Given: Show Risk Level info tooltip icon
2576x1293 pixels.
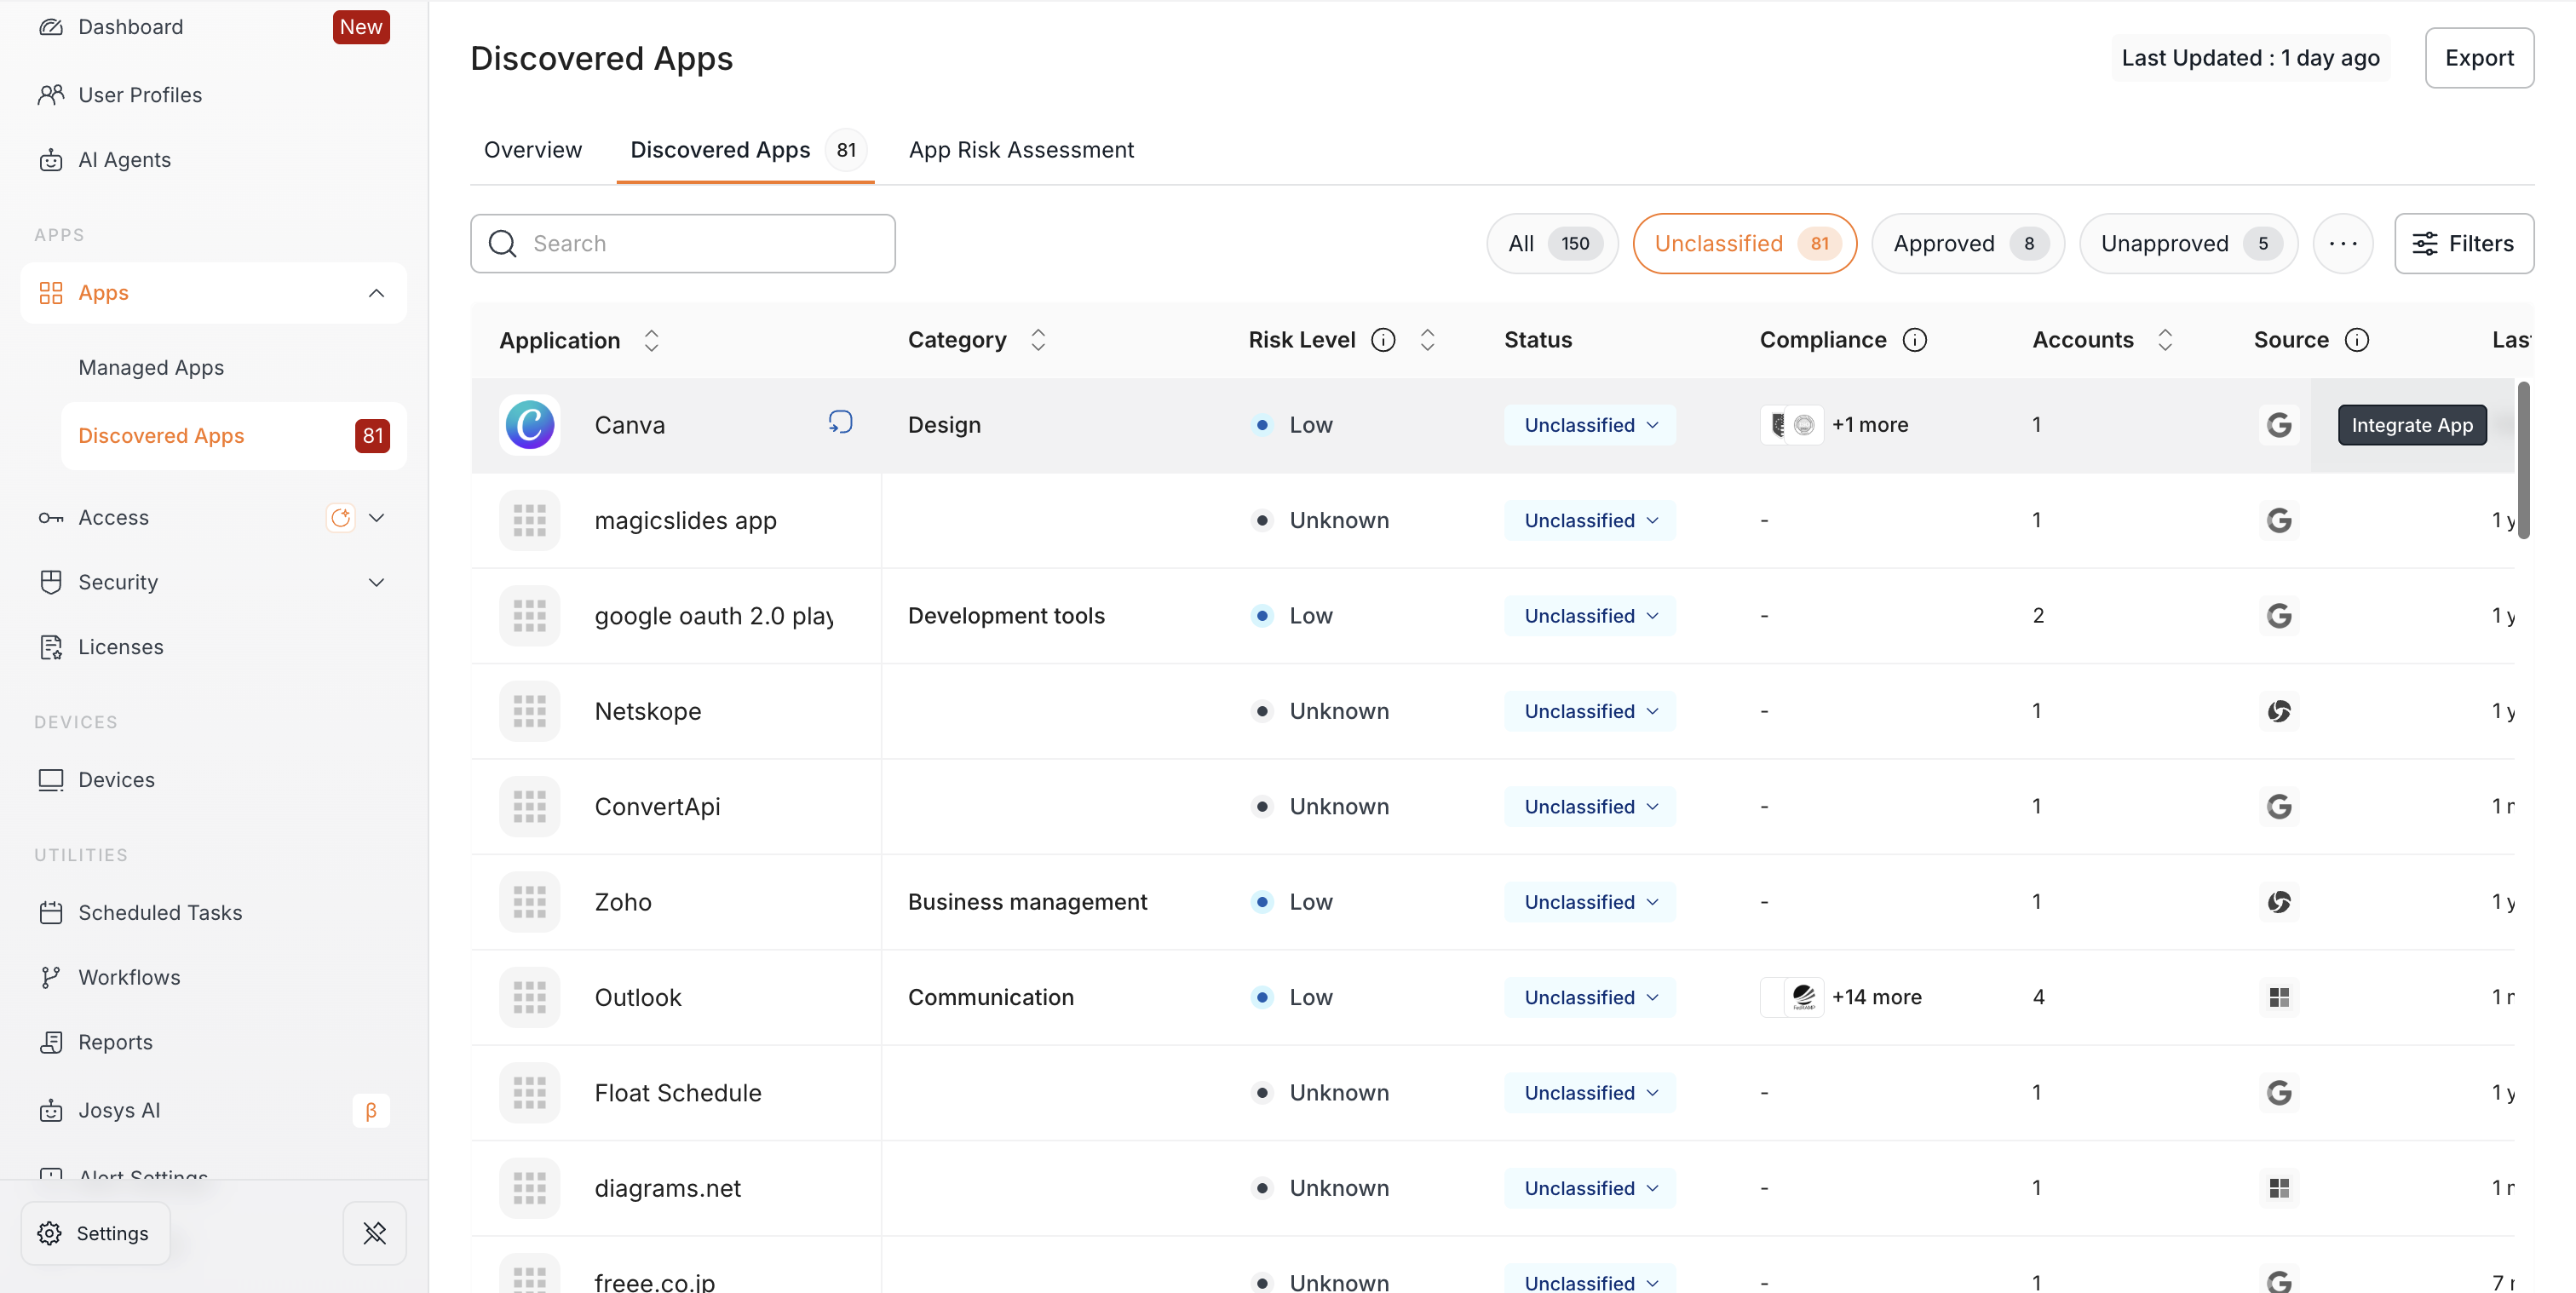Looking at the screenshot, I should [x=1383, y=340].
